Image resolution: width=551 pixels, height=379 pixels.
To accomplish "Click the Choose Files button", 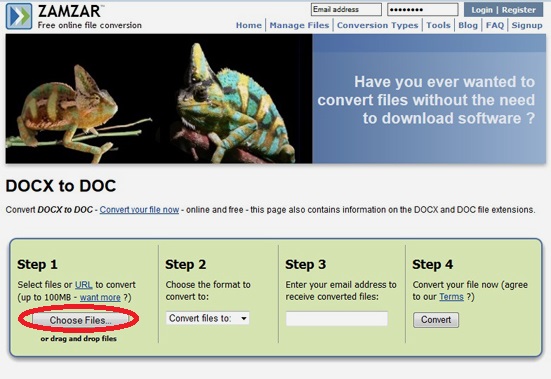I will tap(80, 320).
